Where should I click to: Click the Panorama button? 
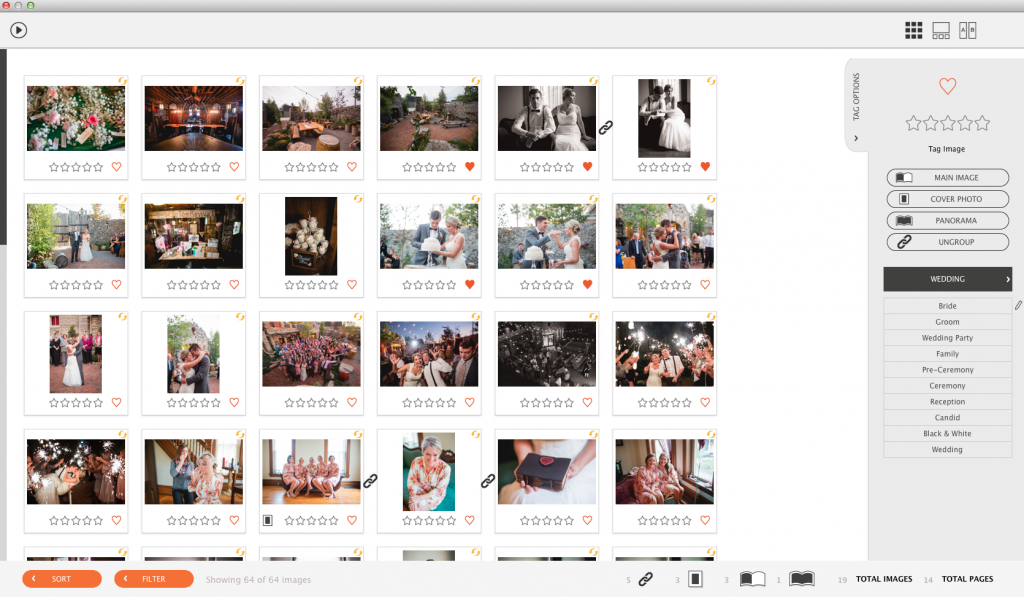tap(947, 221)
